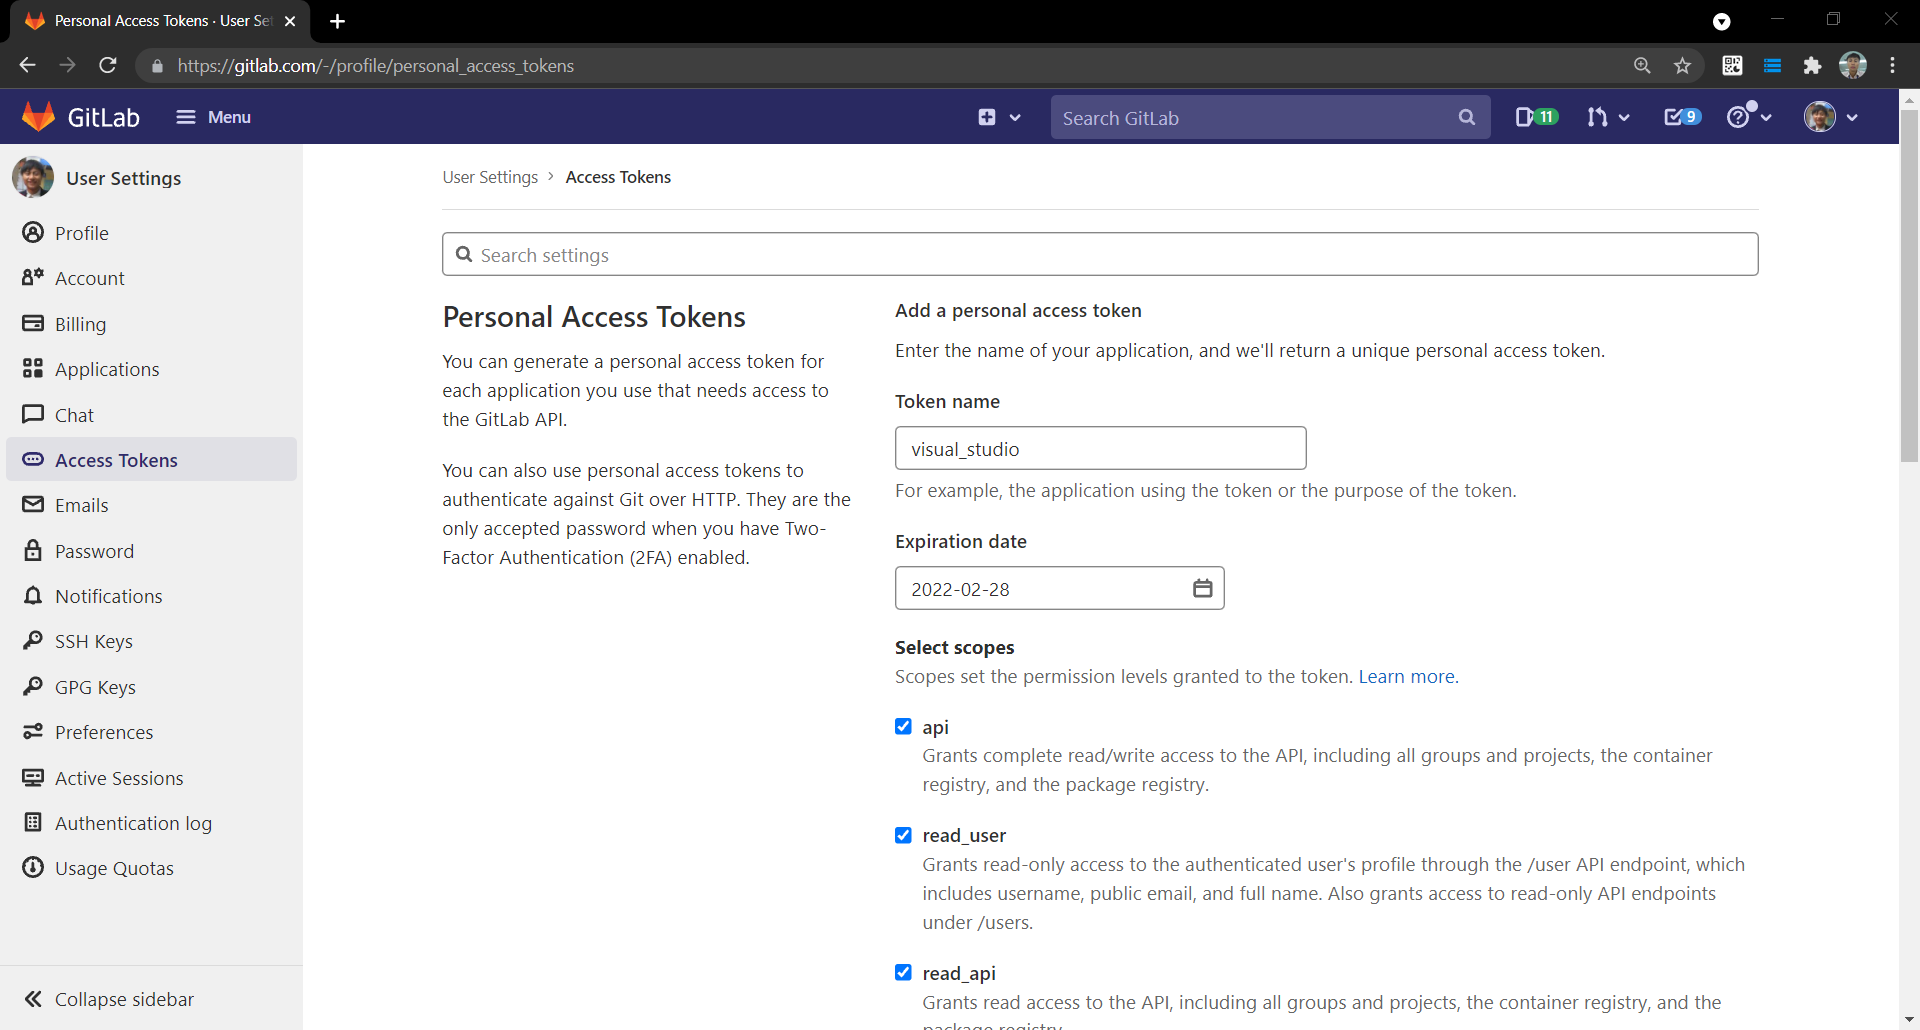Viewport: 1920px width, 1030px height.
Task: Click the tab search dropdown arrow
Action: click(x=1721, y=22)
